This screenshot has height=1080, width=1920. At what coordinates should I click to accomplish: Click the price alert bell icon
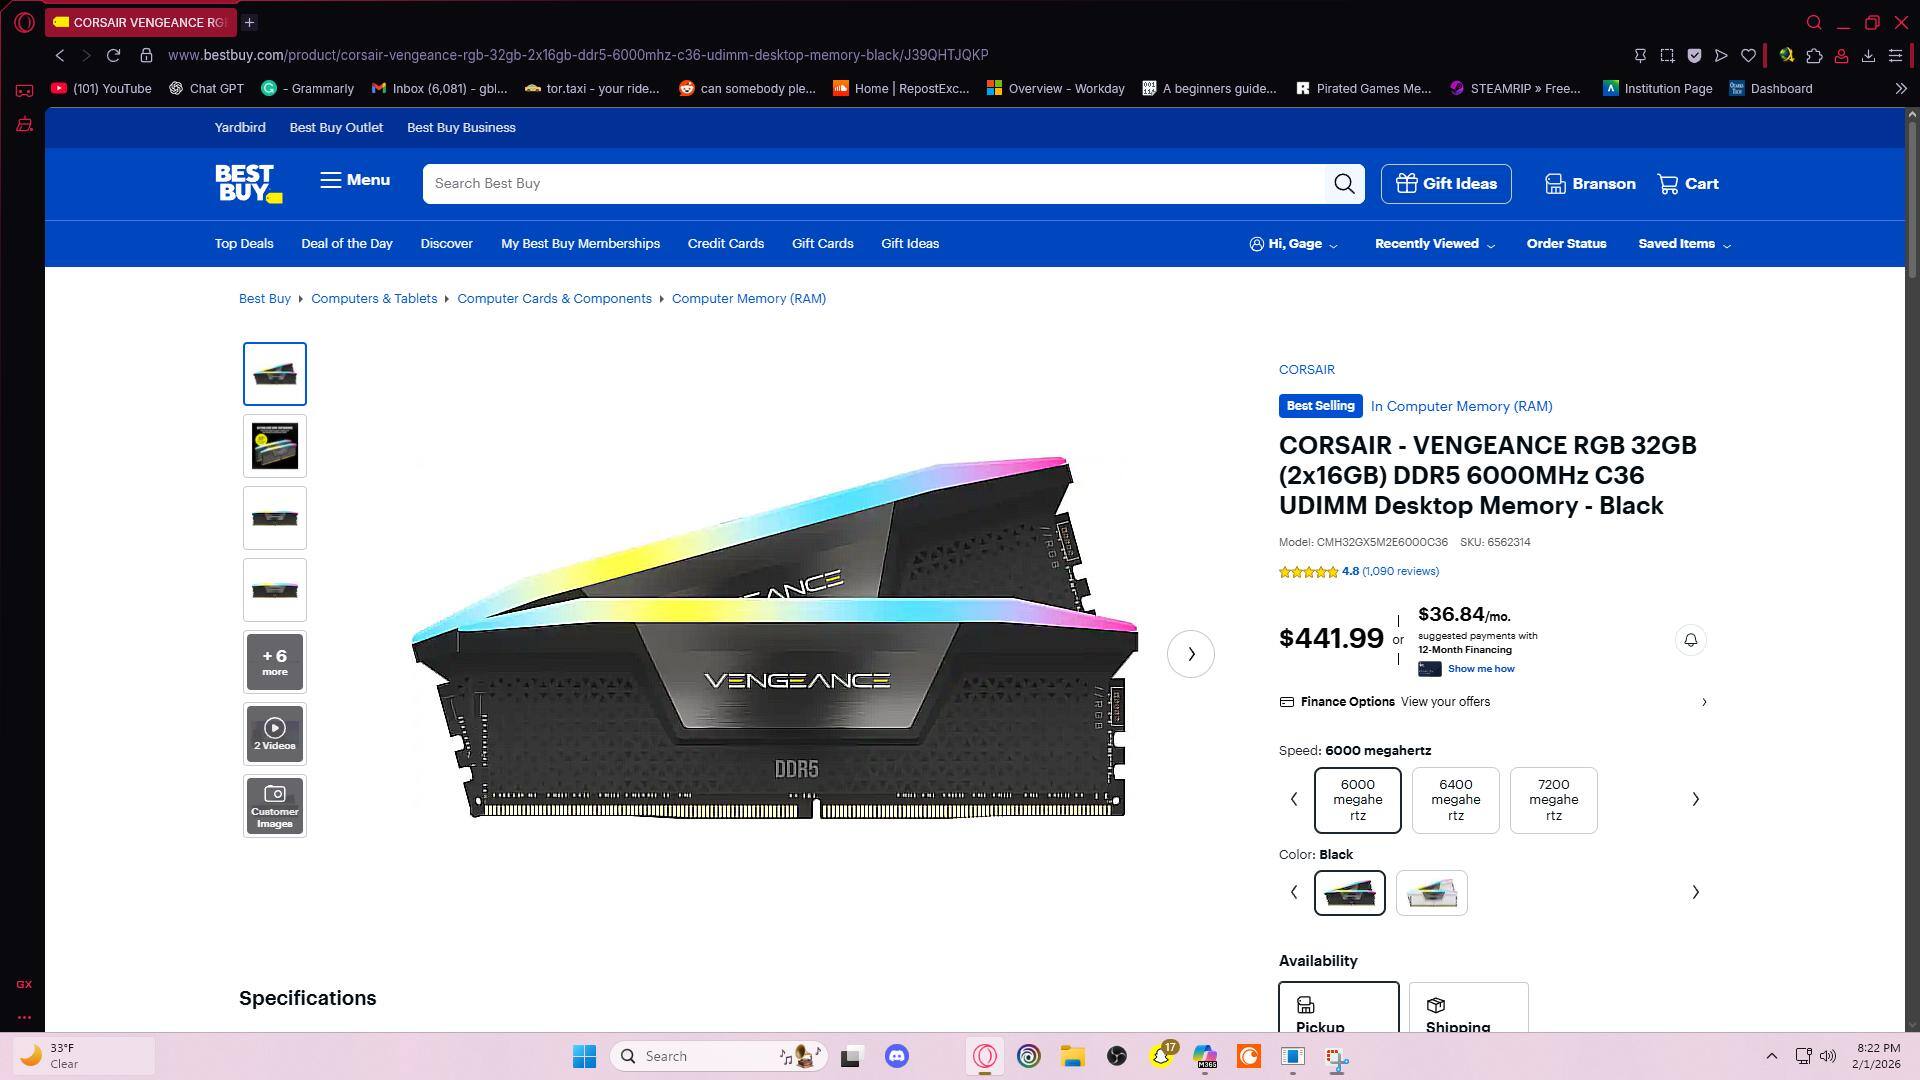click(x=1690, y=639)
